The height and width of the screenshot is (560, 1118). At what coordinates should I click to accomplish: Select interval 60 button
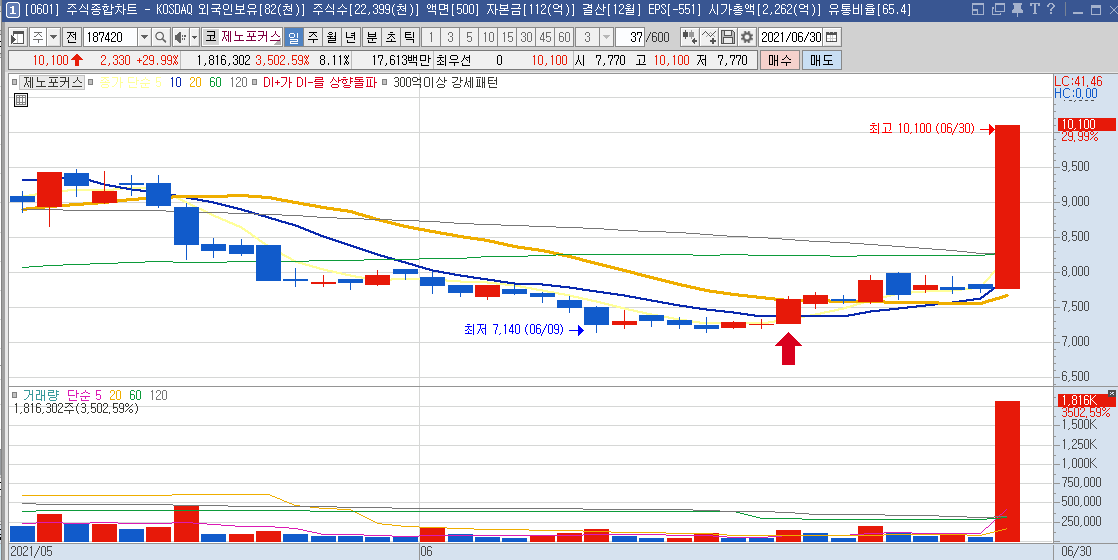[564, 37]
